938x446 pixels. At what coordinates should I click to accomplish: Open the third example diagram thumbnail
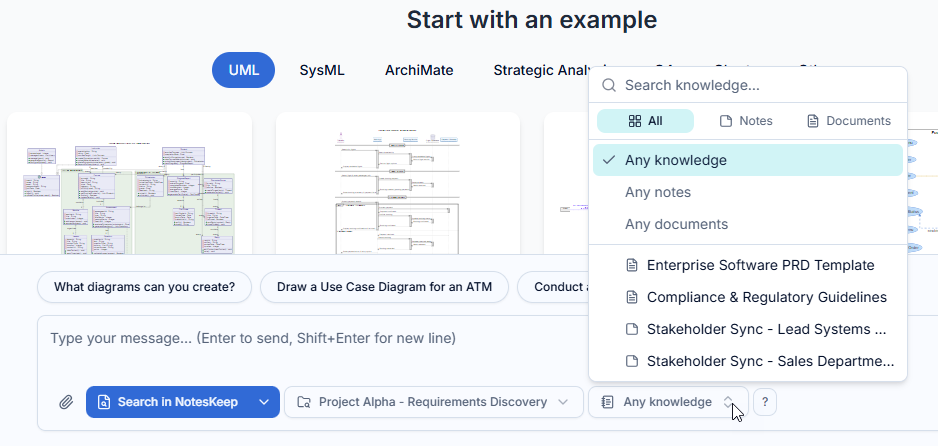[566, 183]
